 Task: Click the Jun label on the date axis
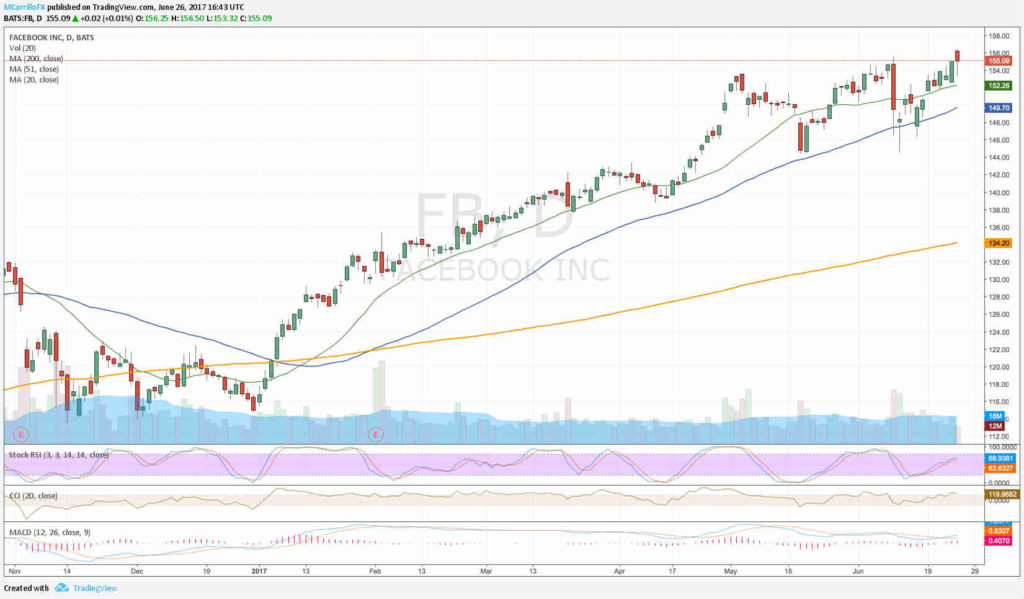tap(857, 571)
